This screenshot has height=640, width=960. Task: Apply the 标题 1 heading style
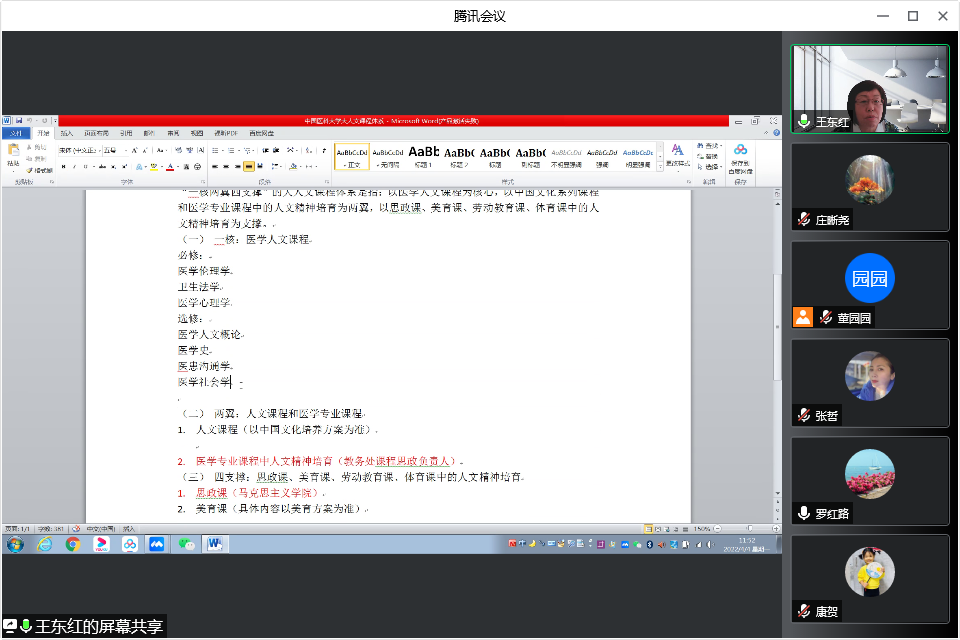click(423, 156)
